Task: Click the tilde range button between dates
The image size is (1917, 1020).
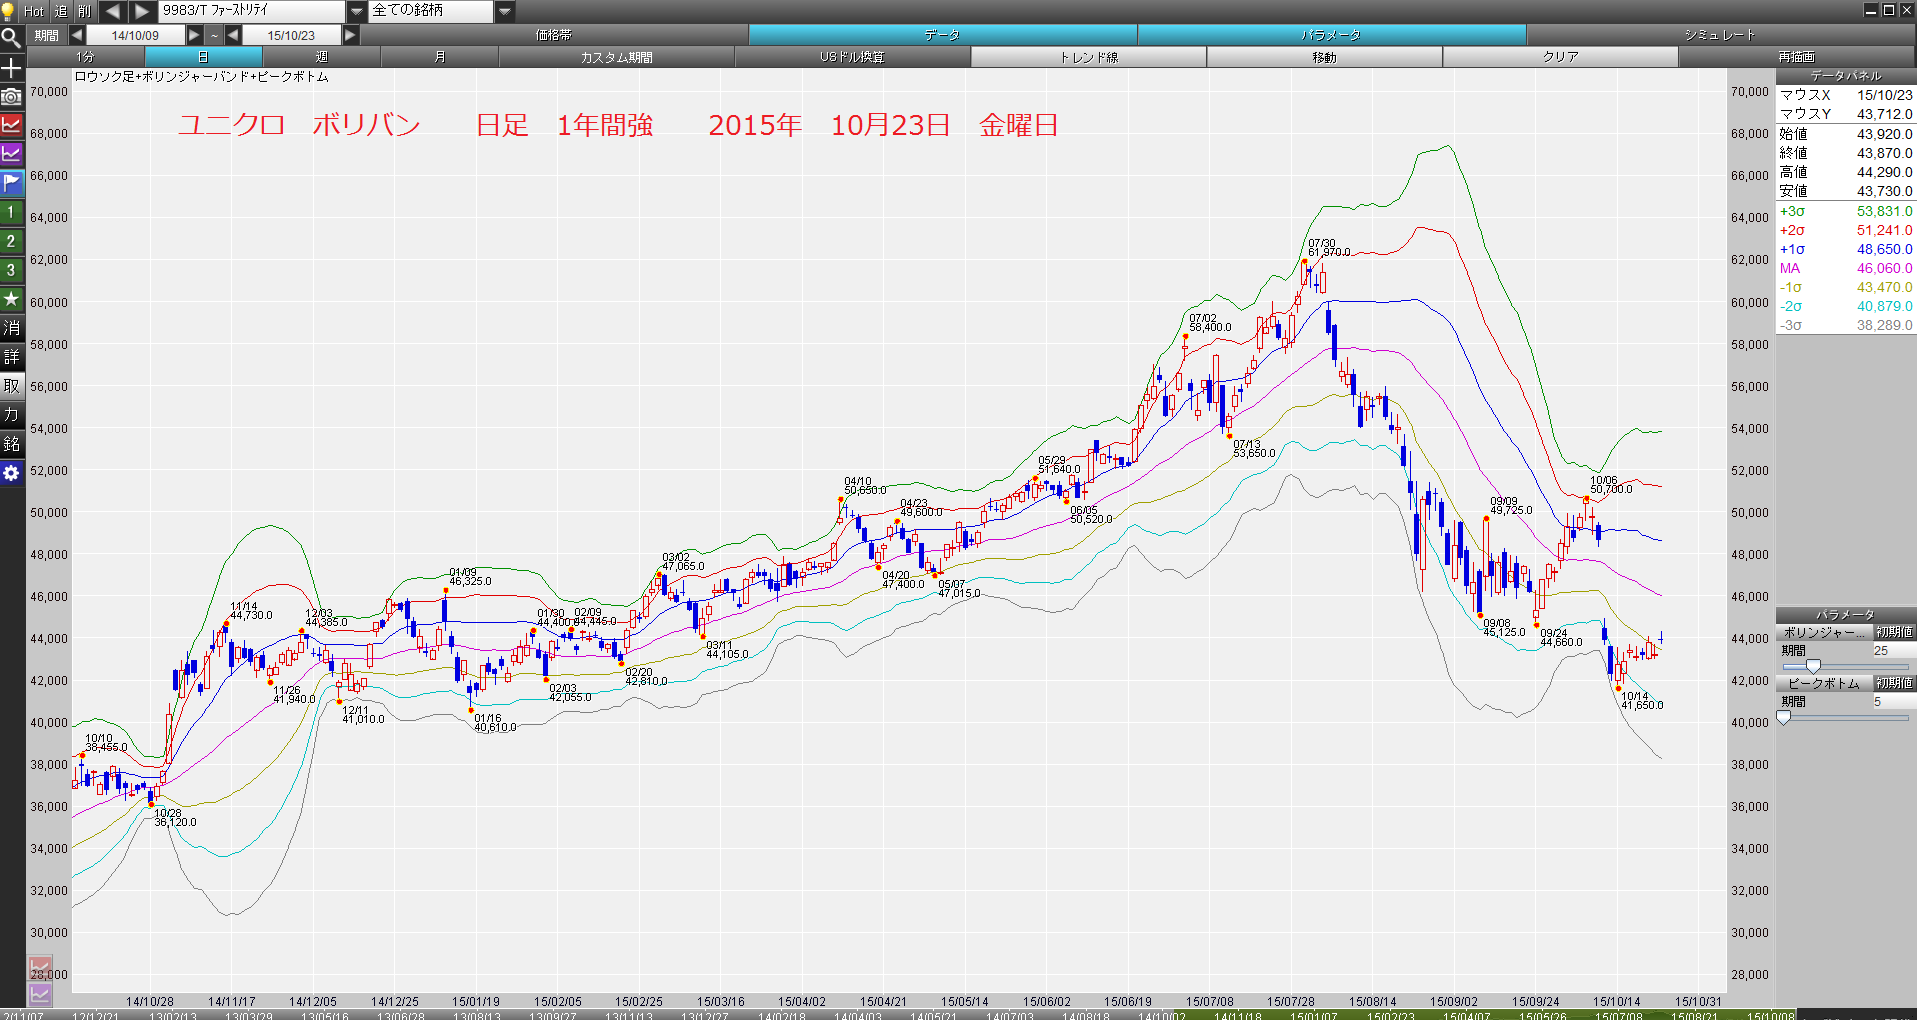Action: click(x=214, y=35)
